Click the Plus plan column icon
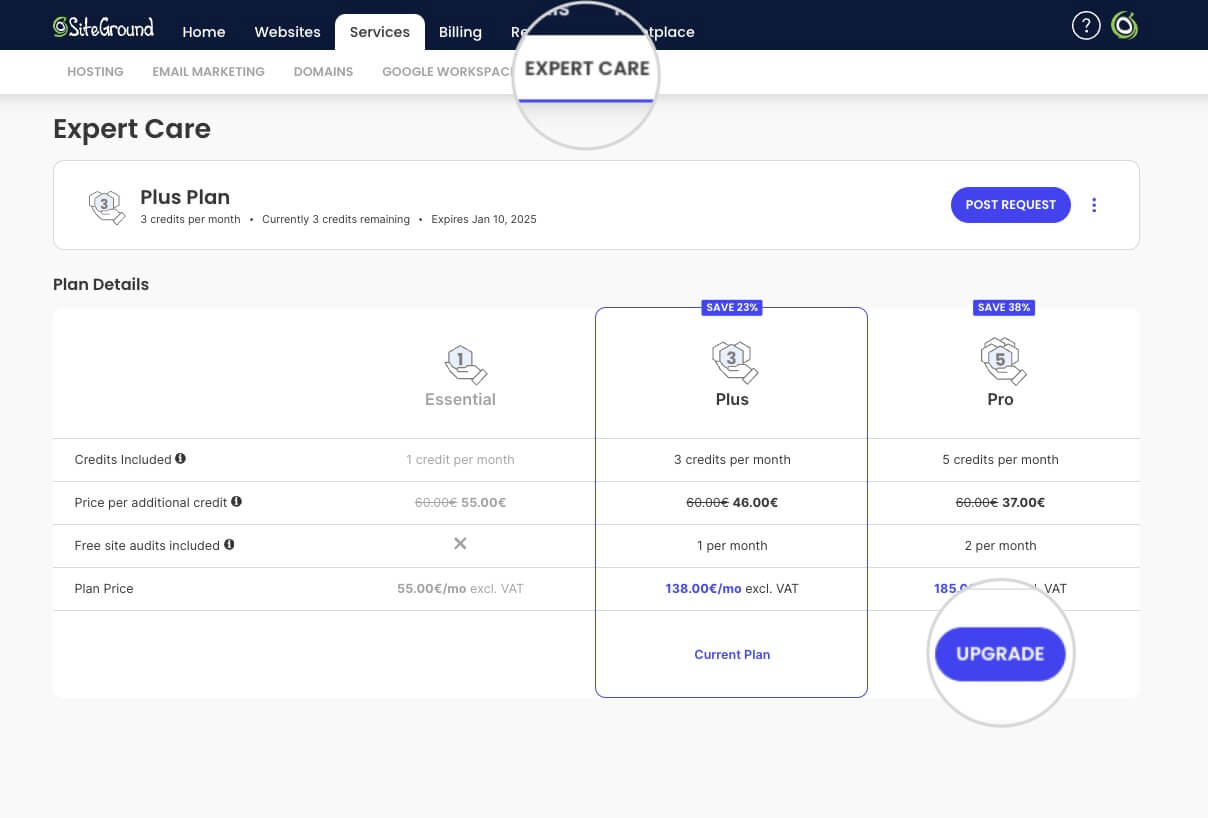The width and height of the screenshot is (1208, 818). click(x=735, y=362)
